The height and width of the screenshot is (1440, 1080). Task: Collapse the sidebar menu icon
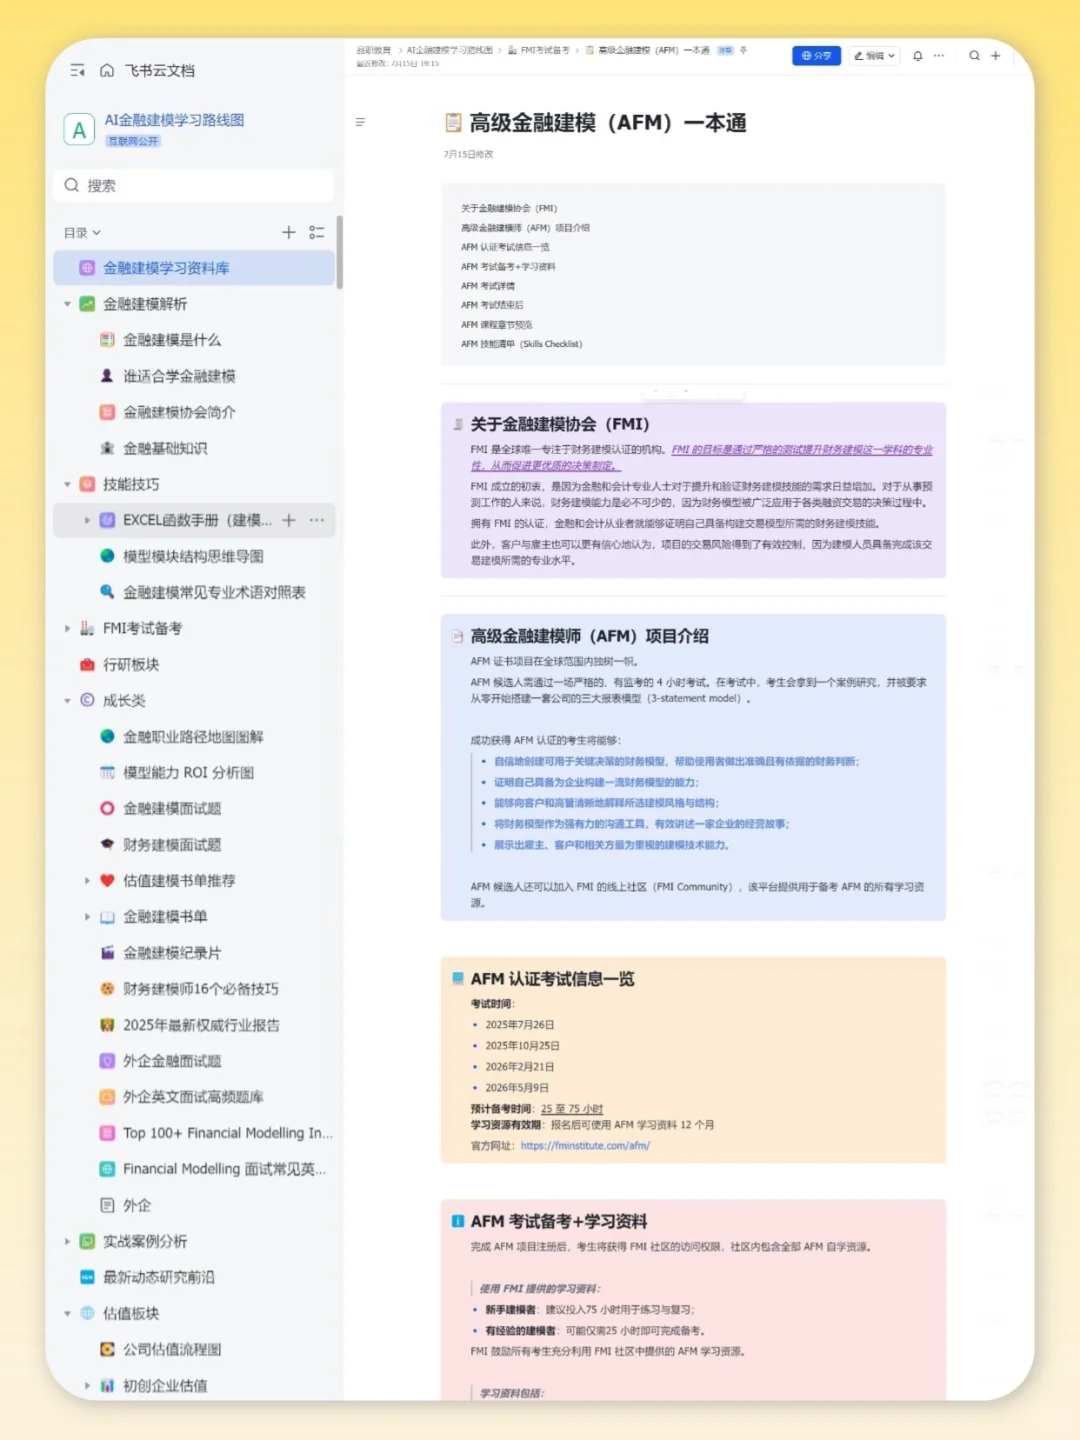(x=77, y=71)
